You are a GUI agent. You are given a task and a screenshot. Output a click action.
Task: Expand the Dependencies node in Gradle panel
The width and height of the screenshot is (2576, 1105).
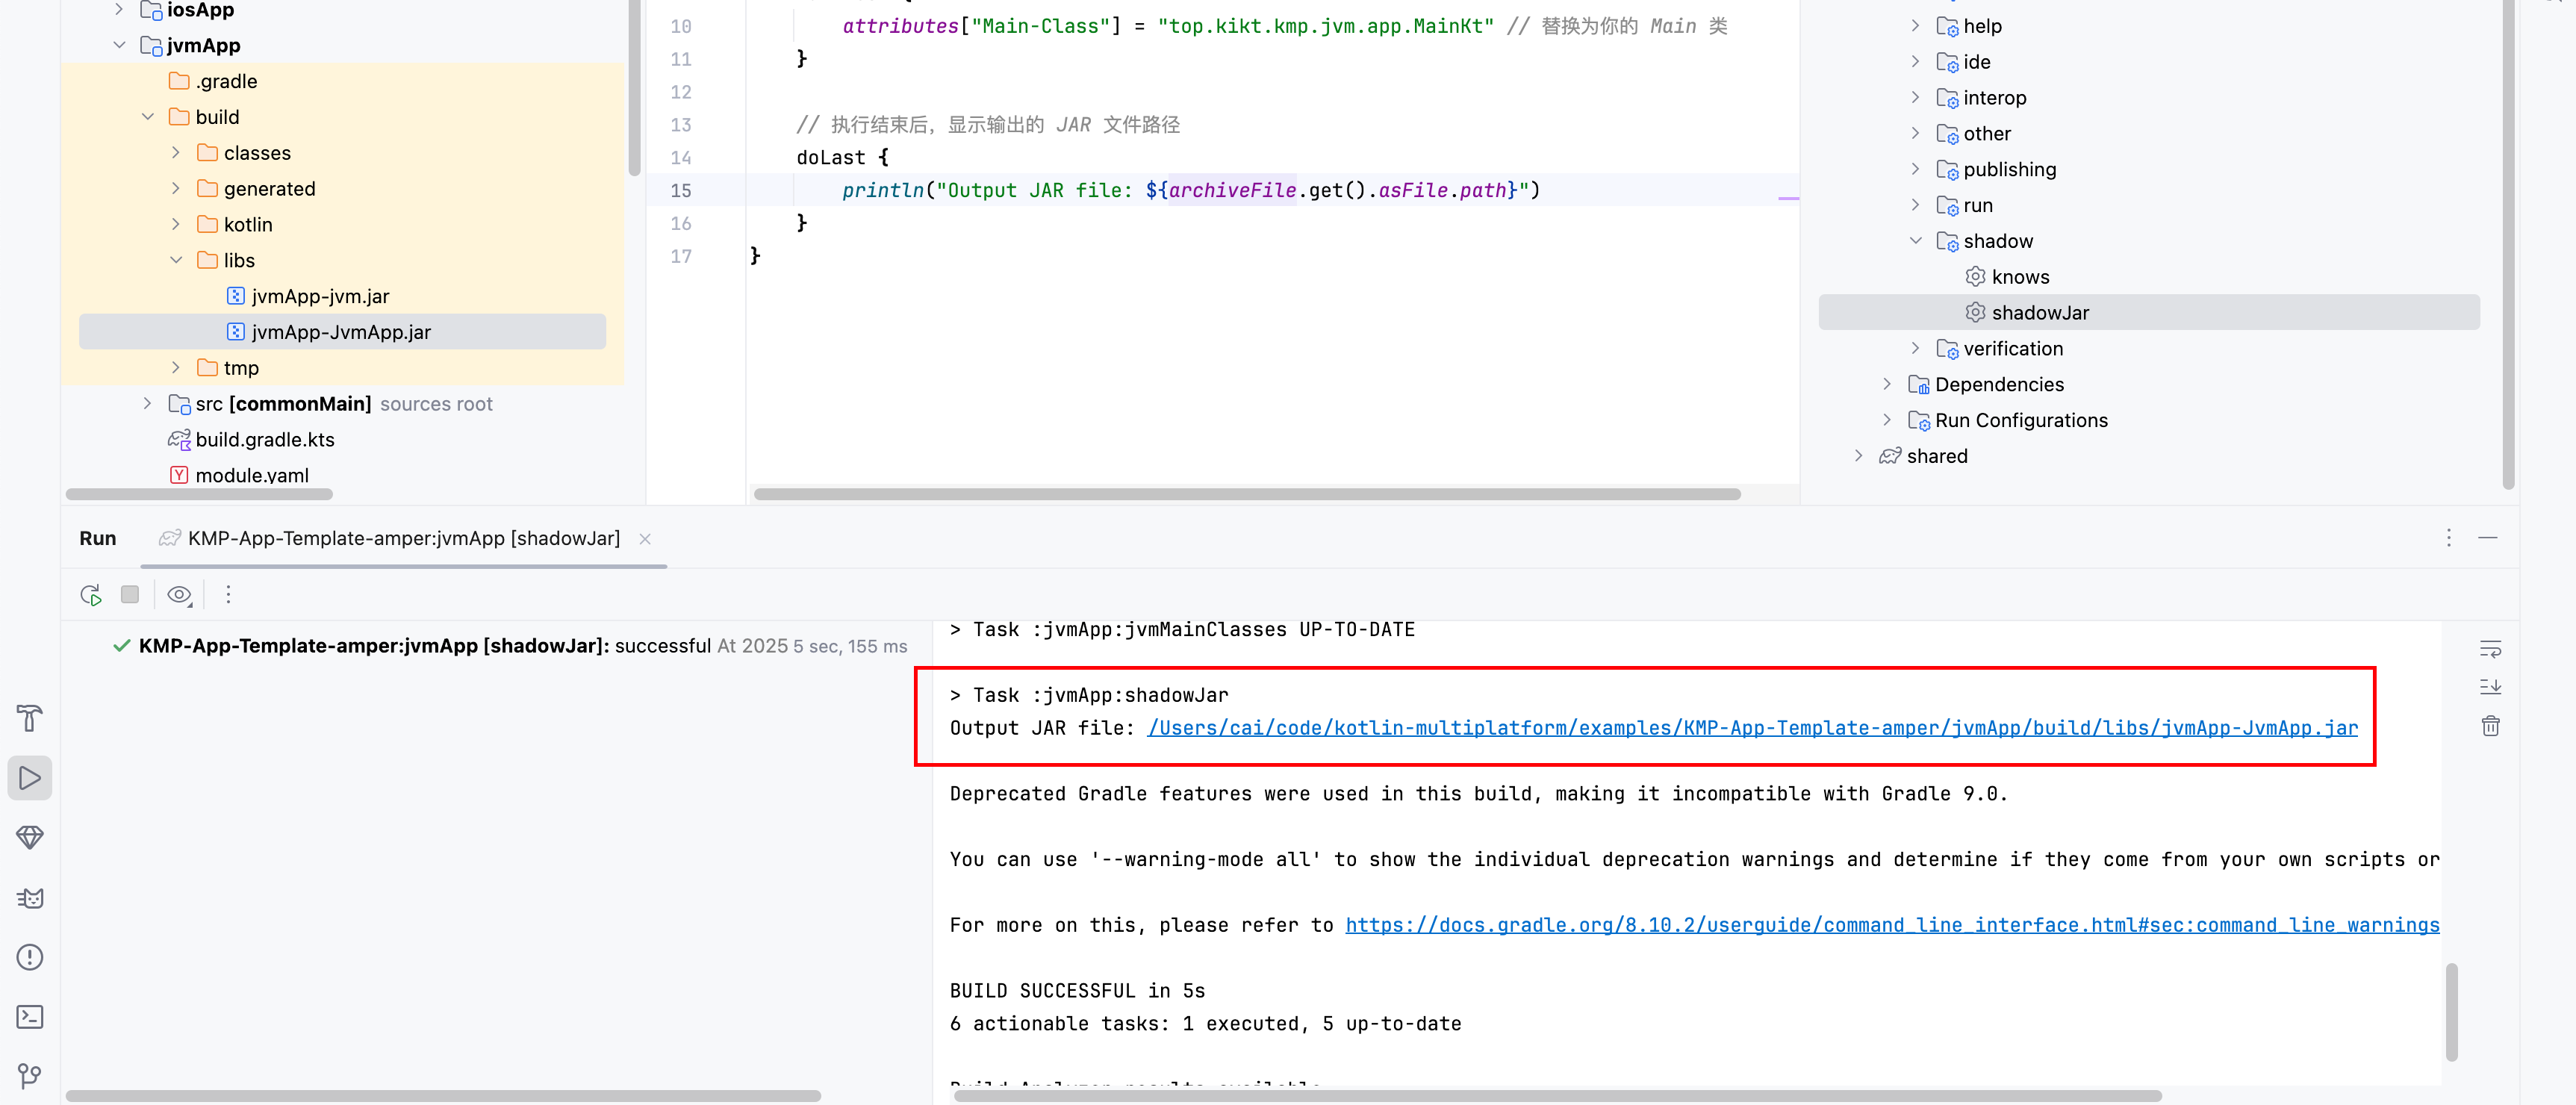coord(1887,385)
